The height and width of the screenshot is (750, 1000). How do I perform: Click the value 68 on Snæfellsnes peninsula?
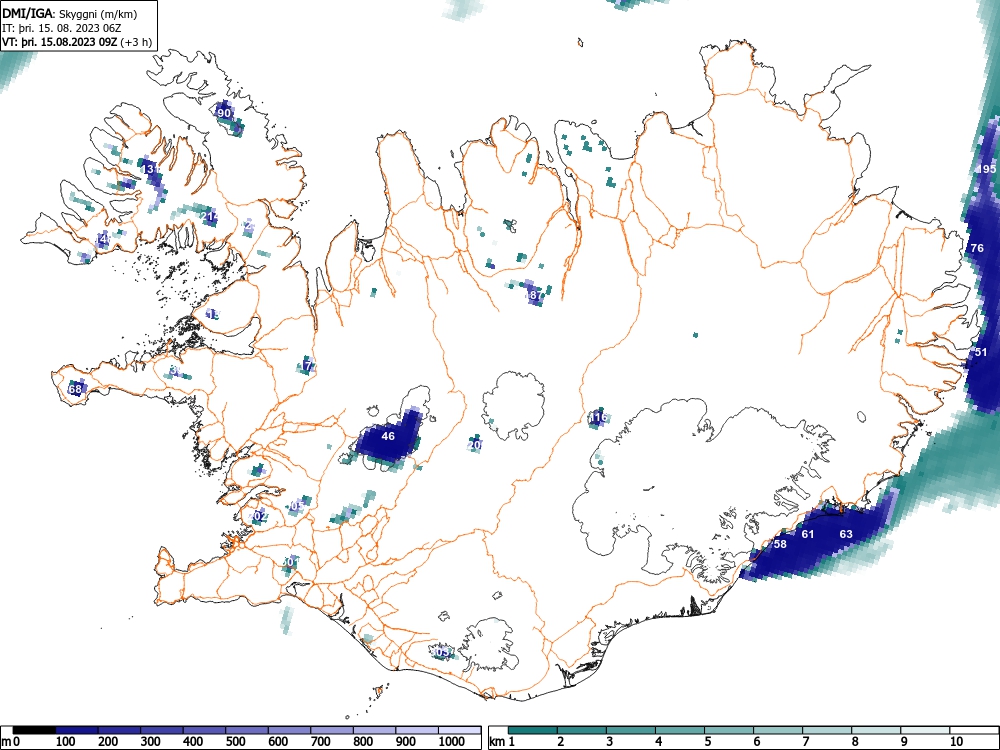click(75, 389)
